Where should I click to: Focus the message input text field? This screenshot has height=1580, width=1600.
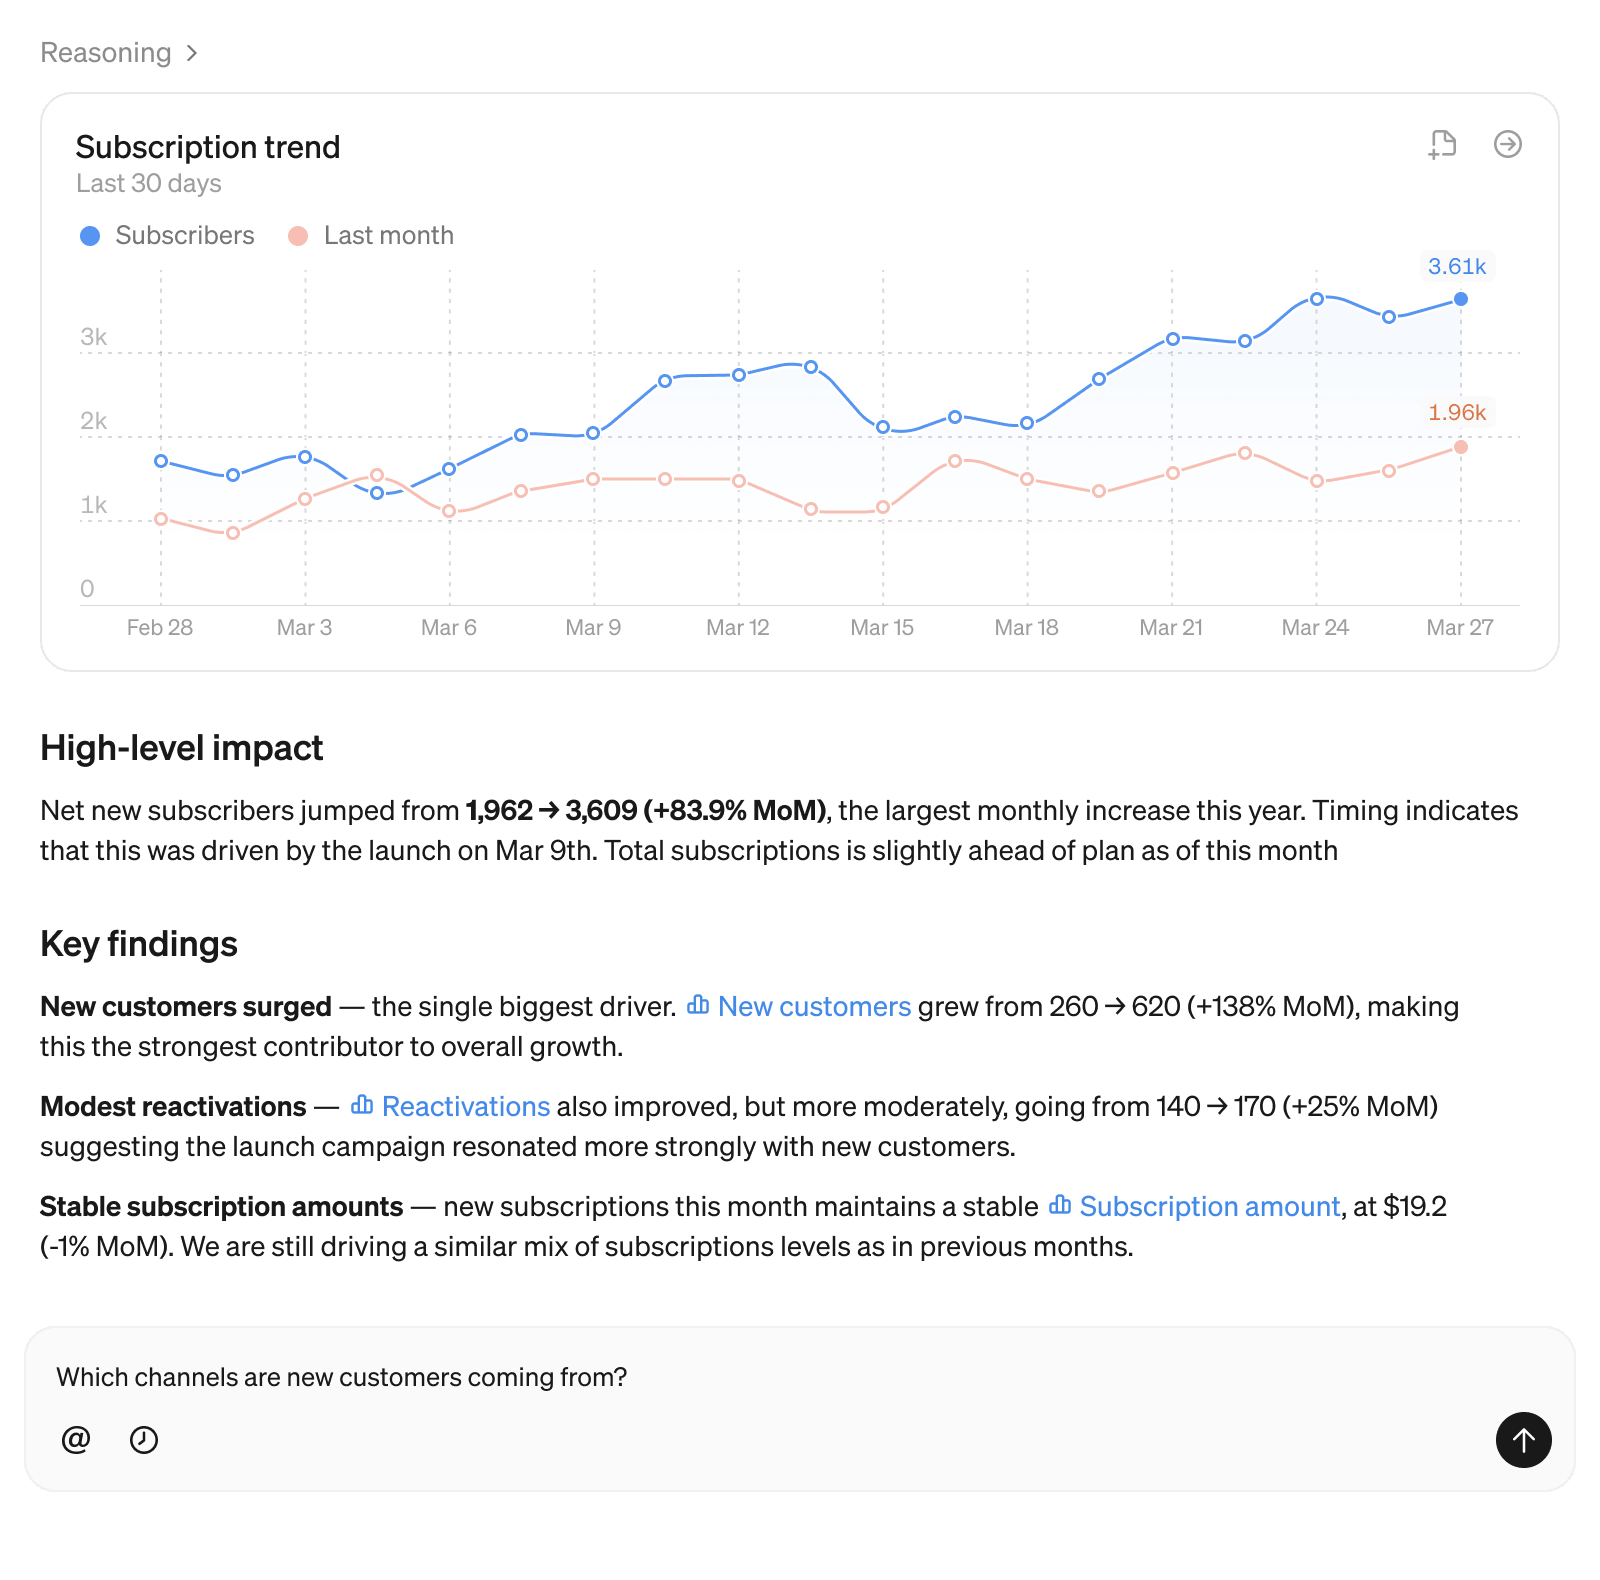click(x=700, y=1377)
